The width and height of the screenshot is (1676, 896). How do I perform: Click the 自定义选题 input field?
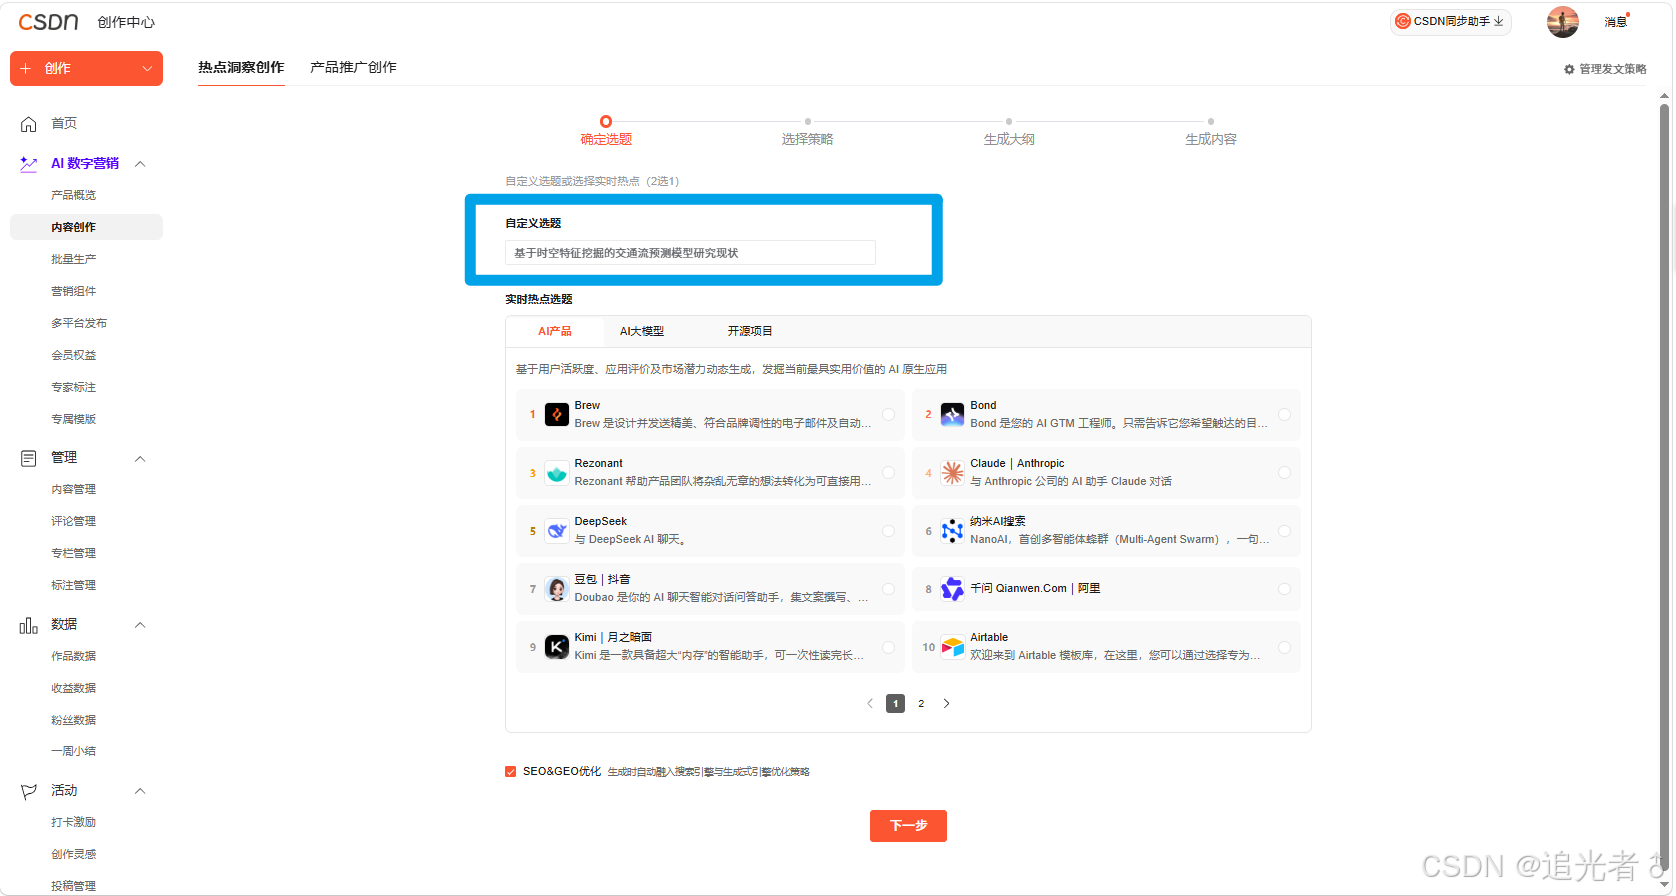(x=690, y=253)
